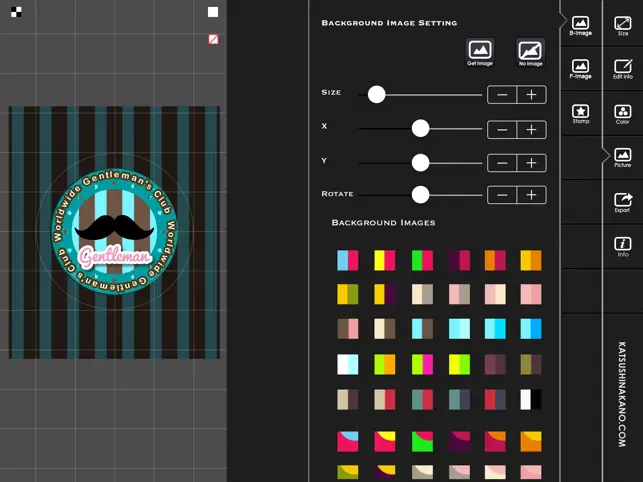This screenshot has height=482, width=643.
Task: Switch to the F-Image tab
Action: (580, 69)
